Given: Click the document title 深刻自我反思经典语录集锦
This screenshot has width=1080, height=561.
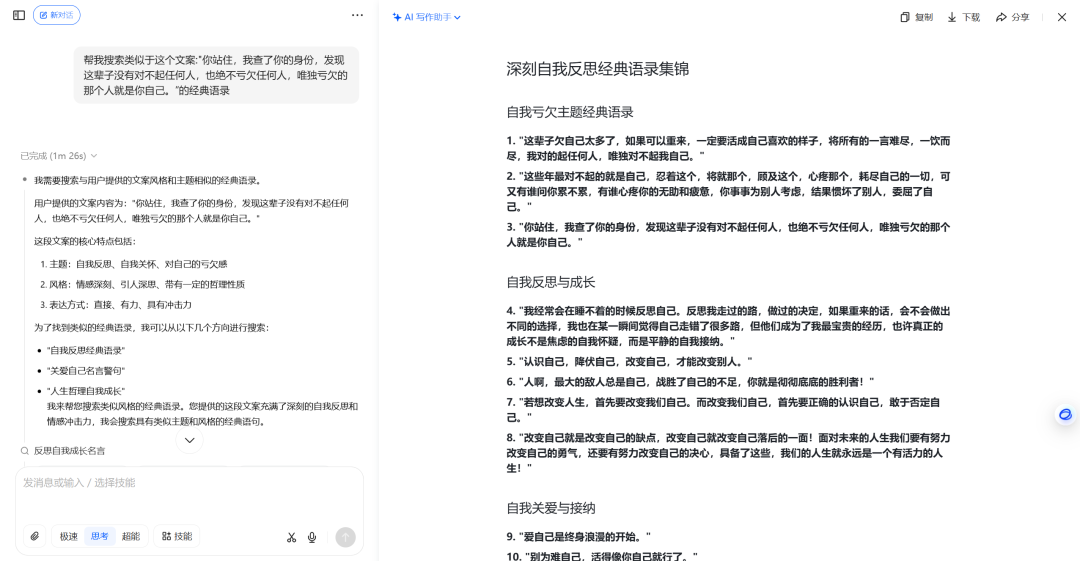Looking at the screenshot, I should (x=597, y=69).
